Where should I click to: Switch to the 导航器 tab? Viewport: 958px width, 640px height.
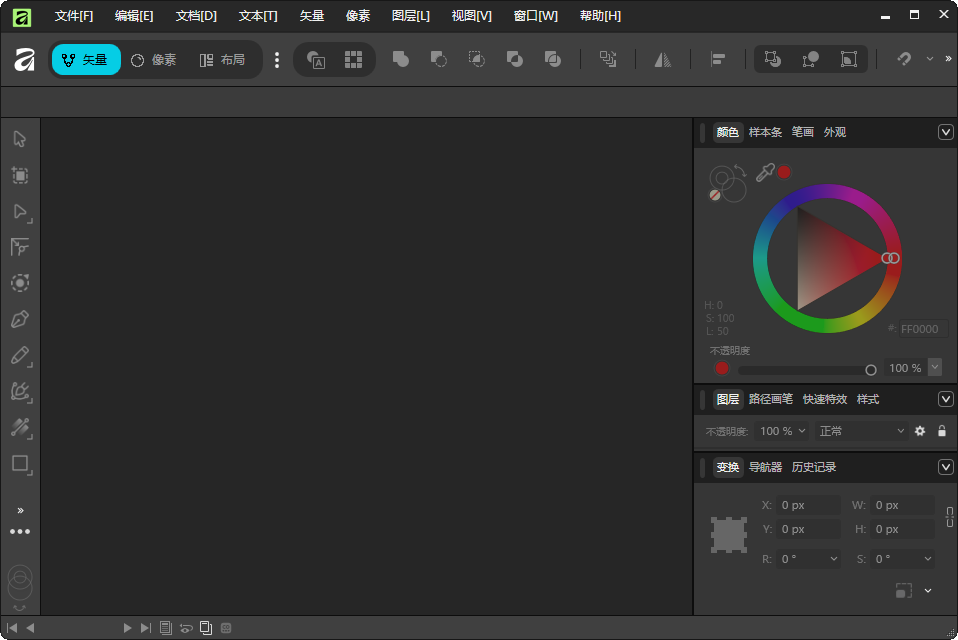pos(765,467)
